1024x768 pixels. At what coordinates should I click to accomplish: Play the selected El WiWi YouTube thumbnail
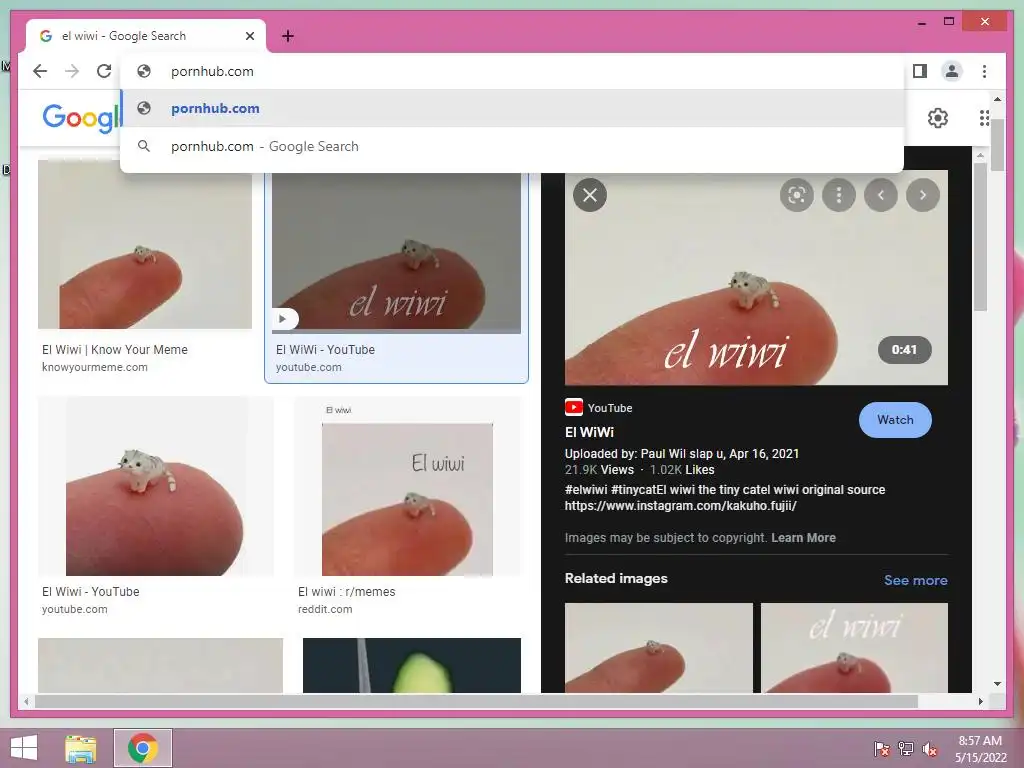[x=396, y=253]
